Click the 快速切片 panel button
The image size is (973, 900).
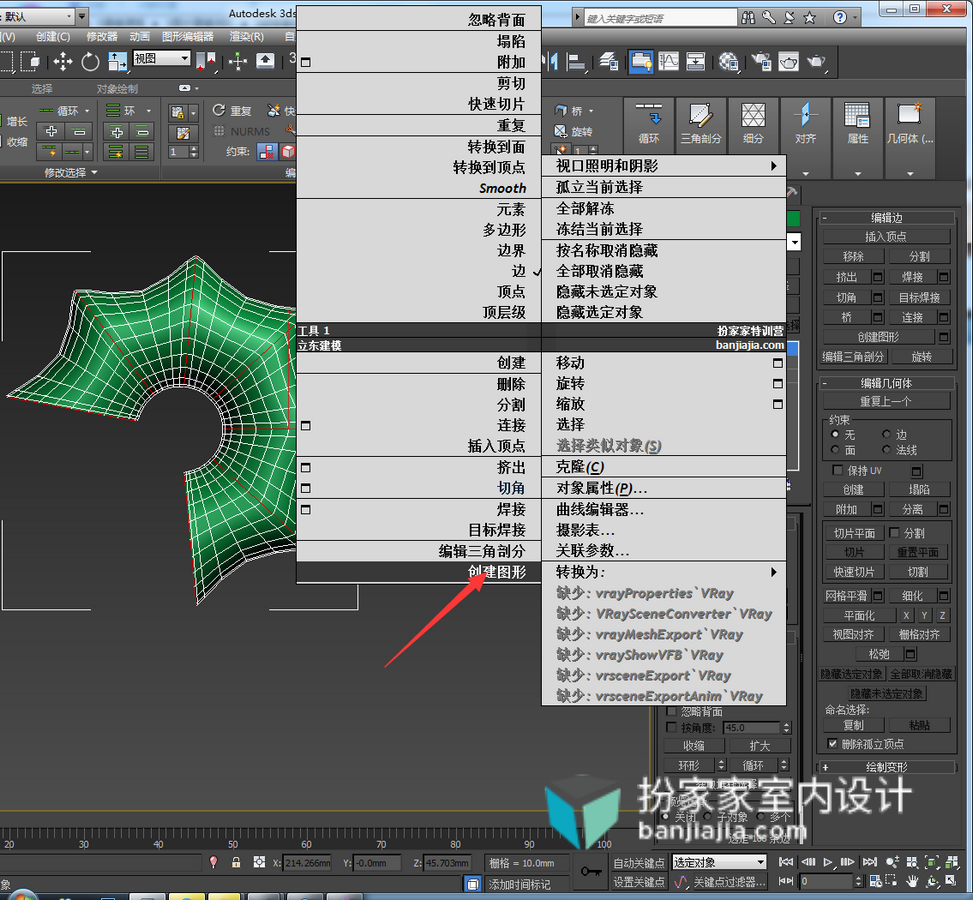click(x=854, y=572)
